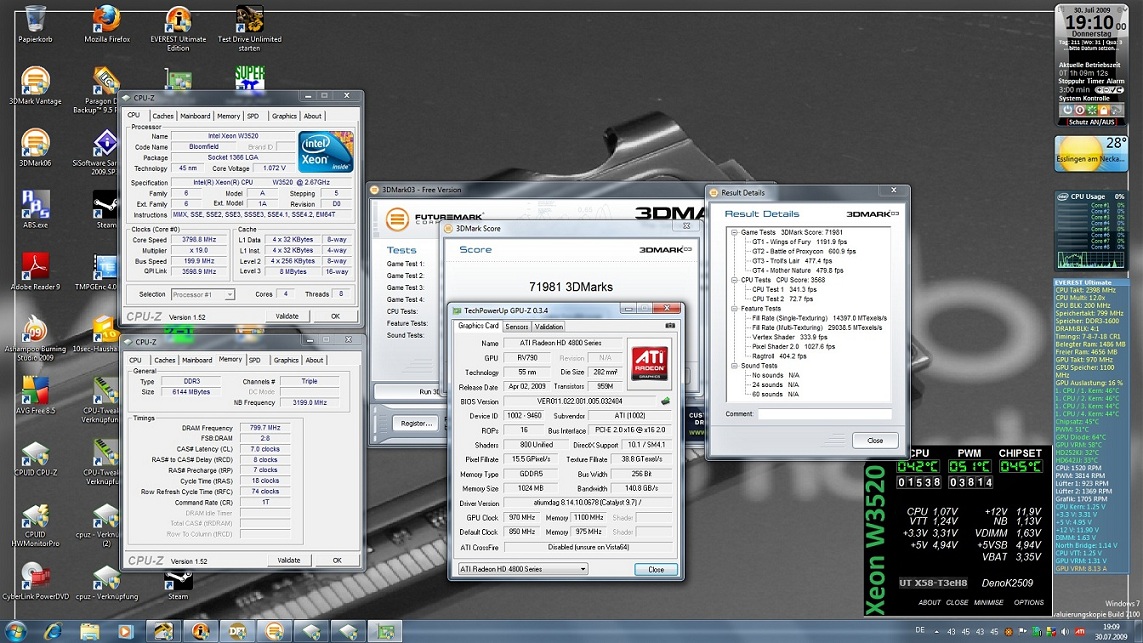Open EVEREST Ultimate Edition desktop shortcut

(178, 26)
